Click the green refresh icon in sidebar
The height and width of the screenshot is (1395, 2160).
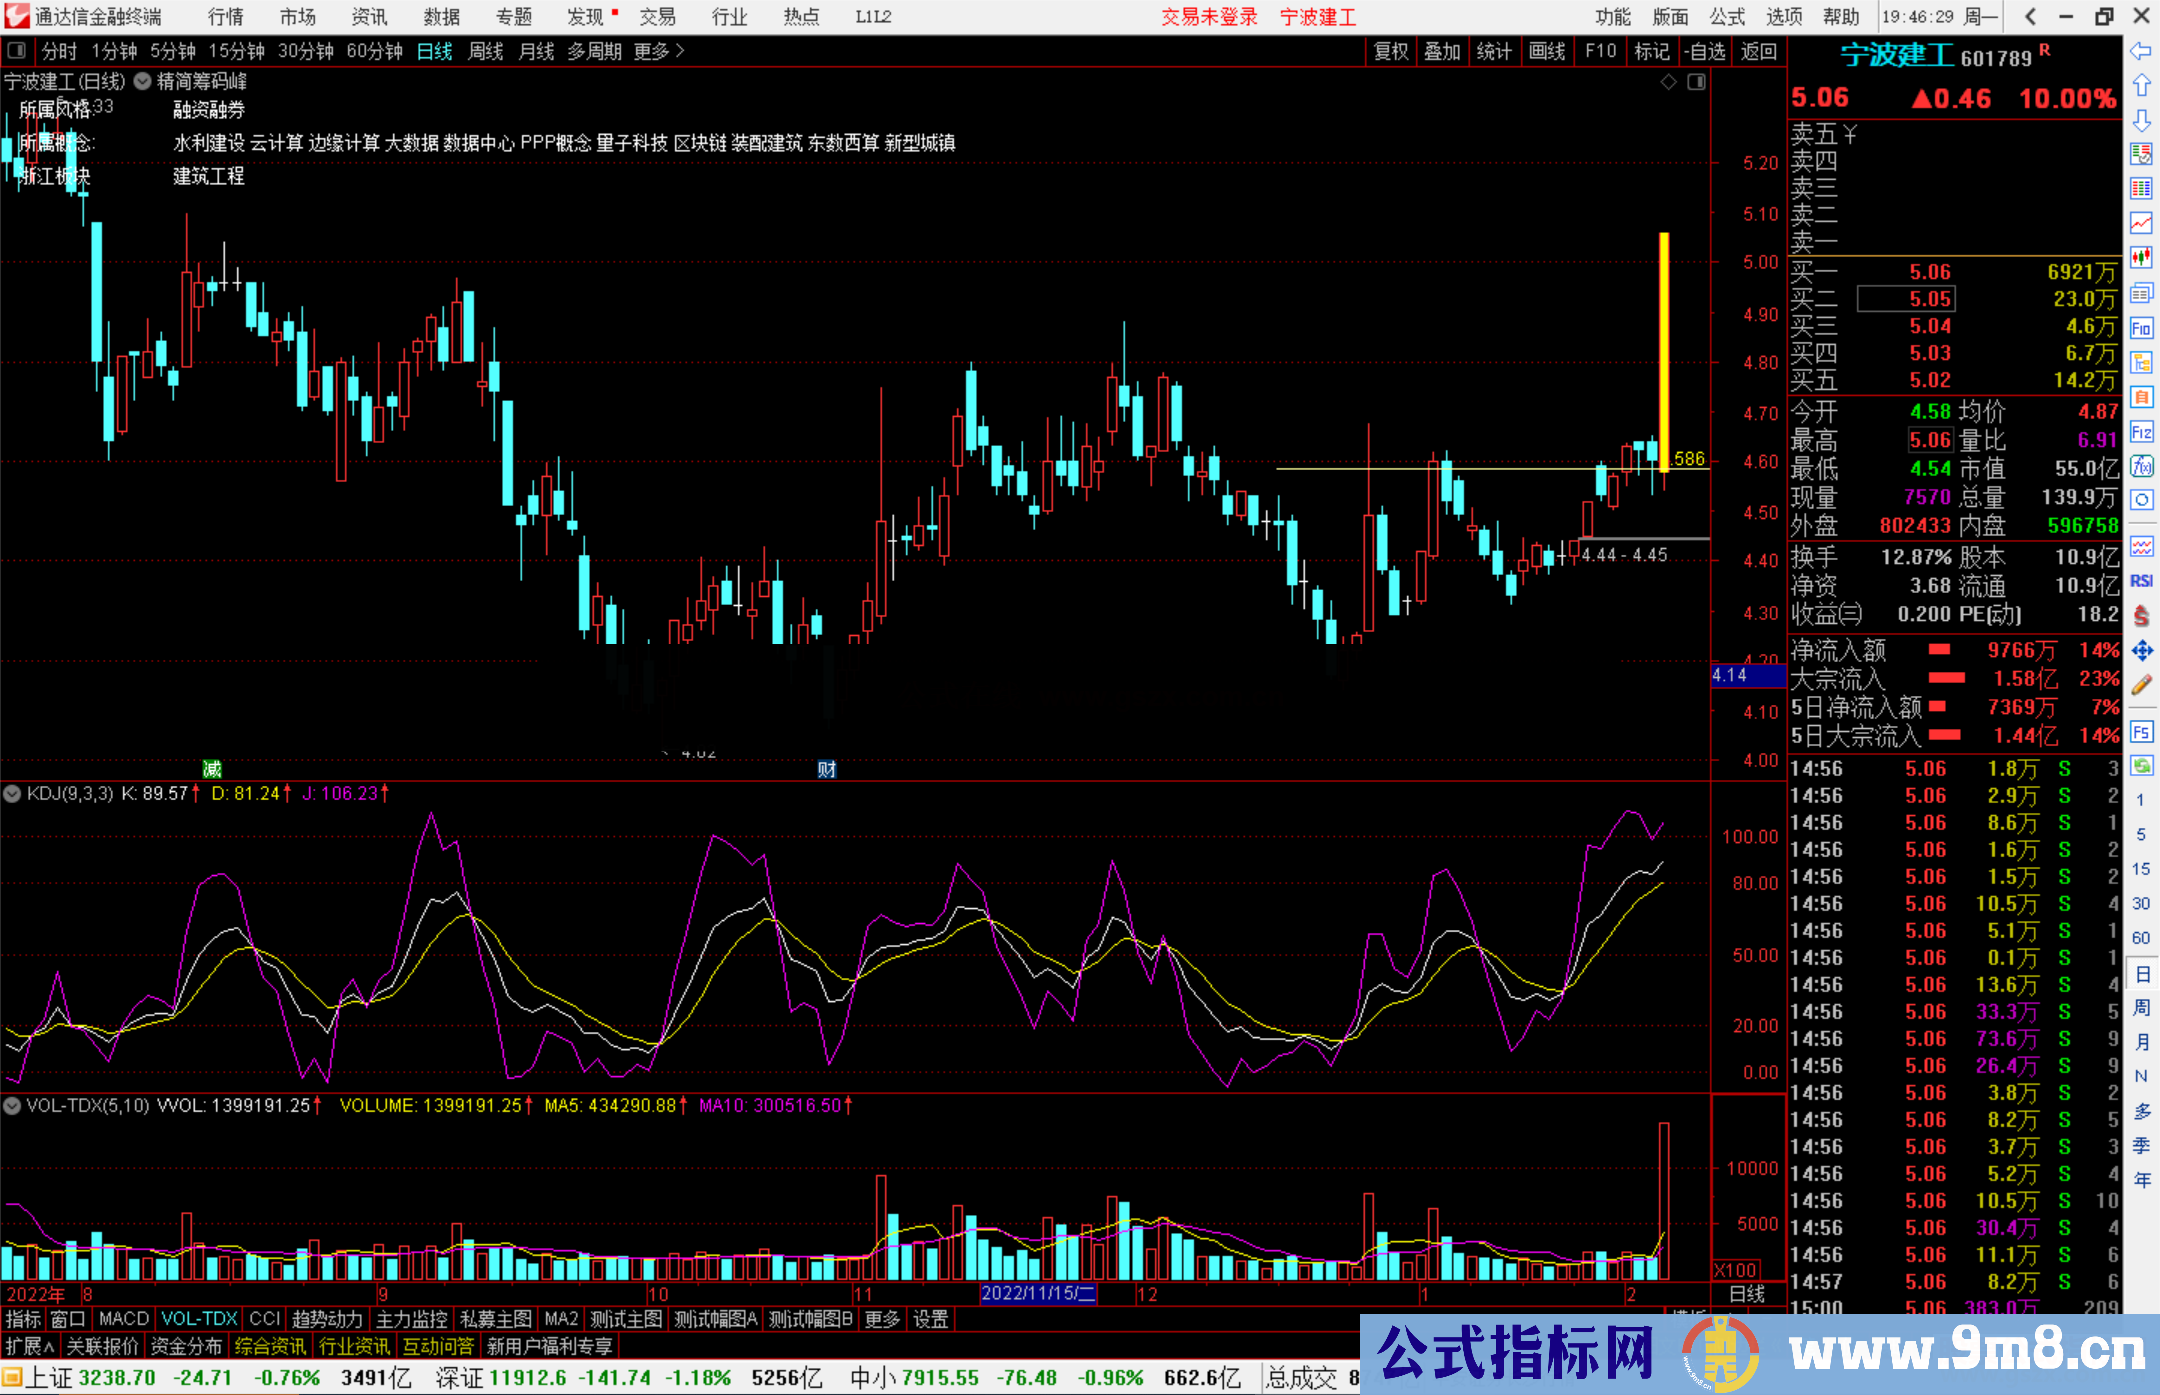tap(2141, 766)
